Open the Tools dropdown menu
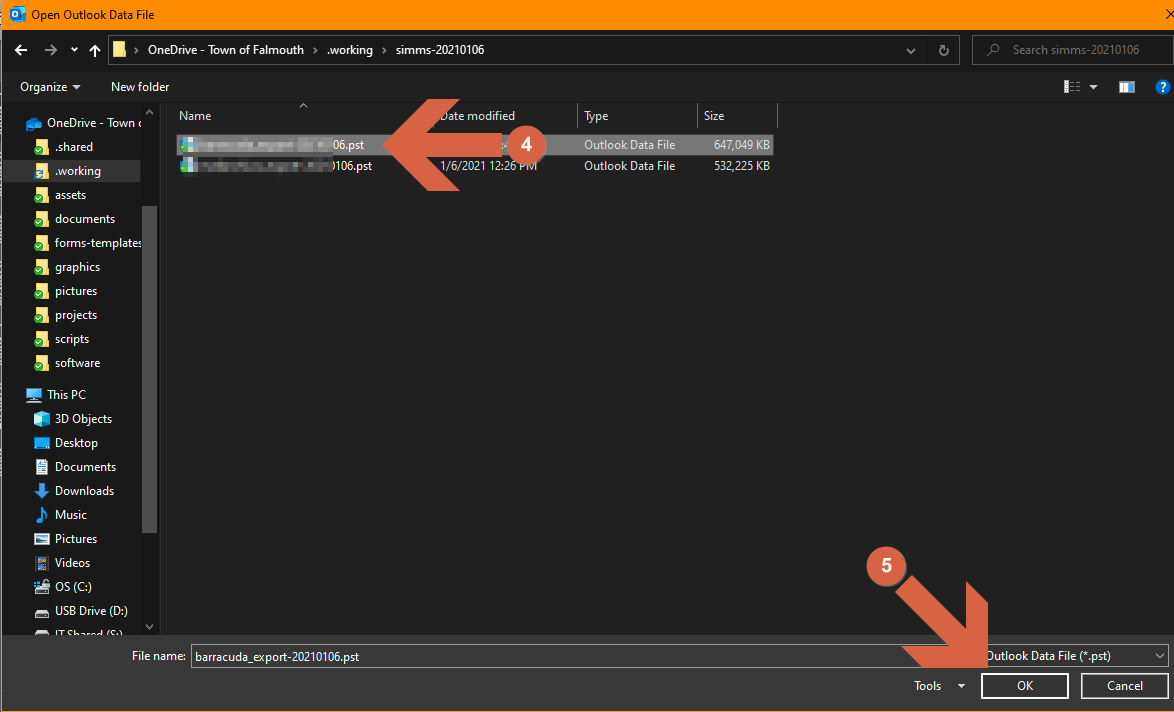 coord(939,686)
